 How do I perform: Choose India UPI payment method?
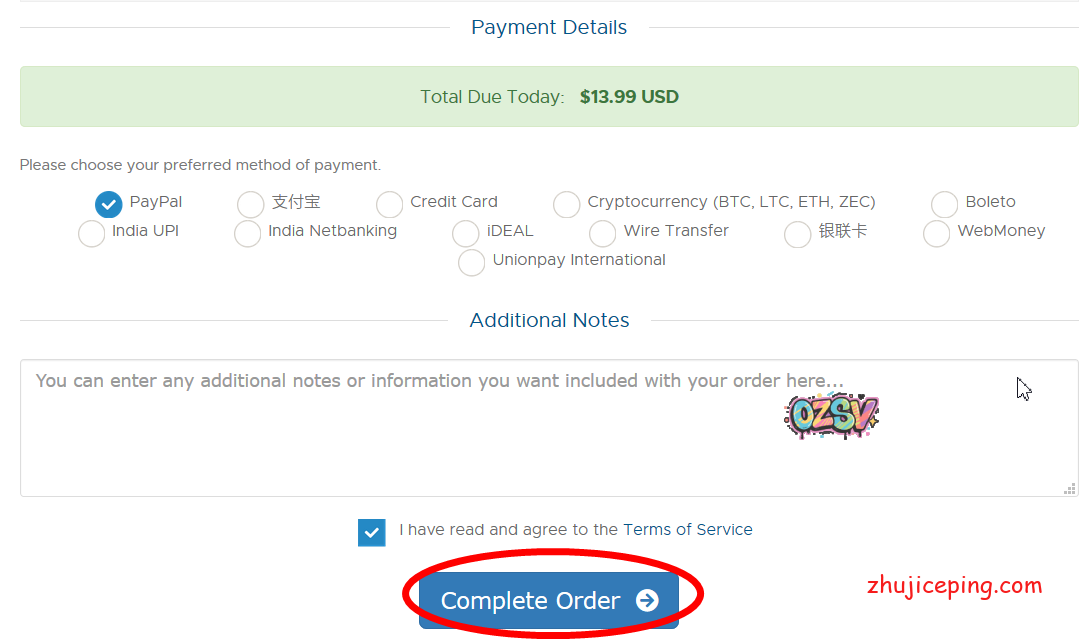coord(91,233)
